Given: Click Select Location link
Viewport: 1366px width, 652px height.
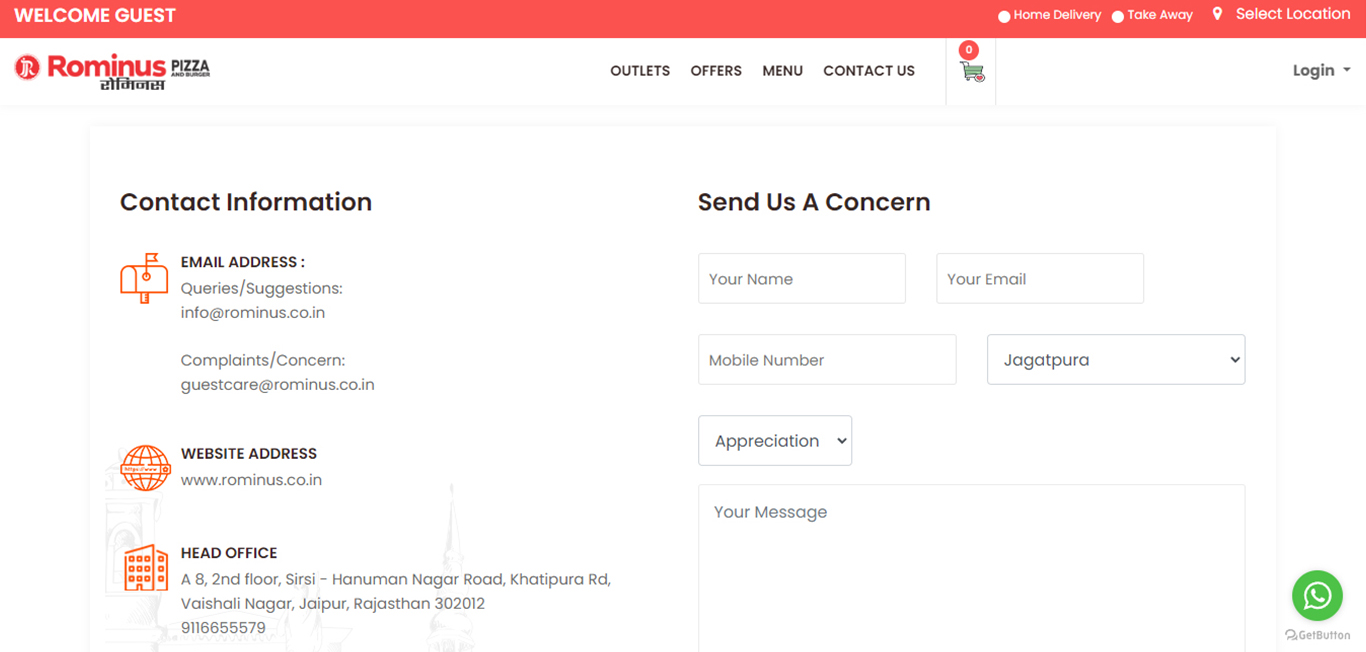Looking at the screenshot, I should click(x=1292, y=14).
